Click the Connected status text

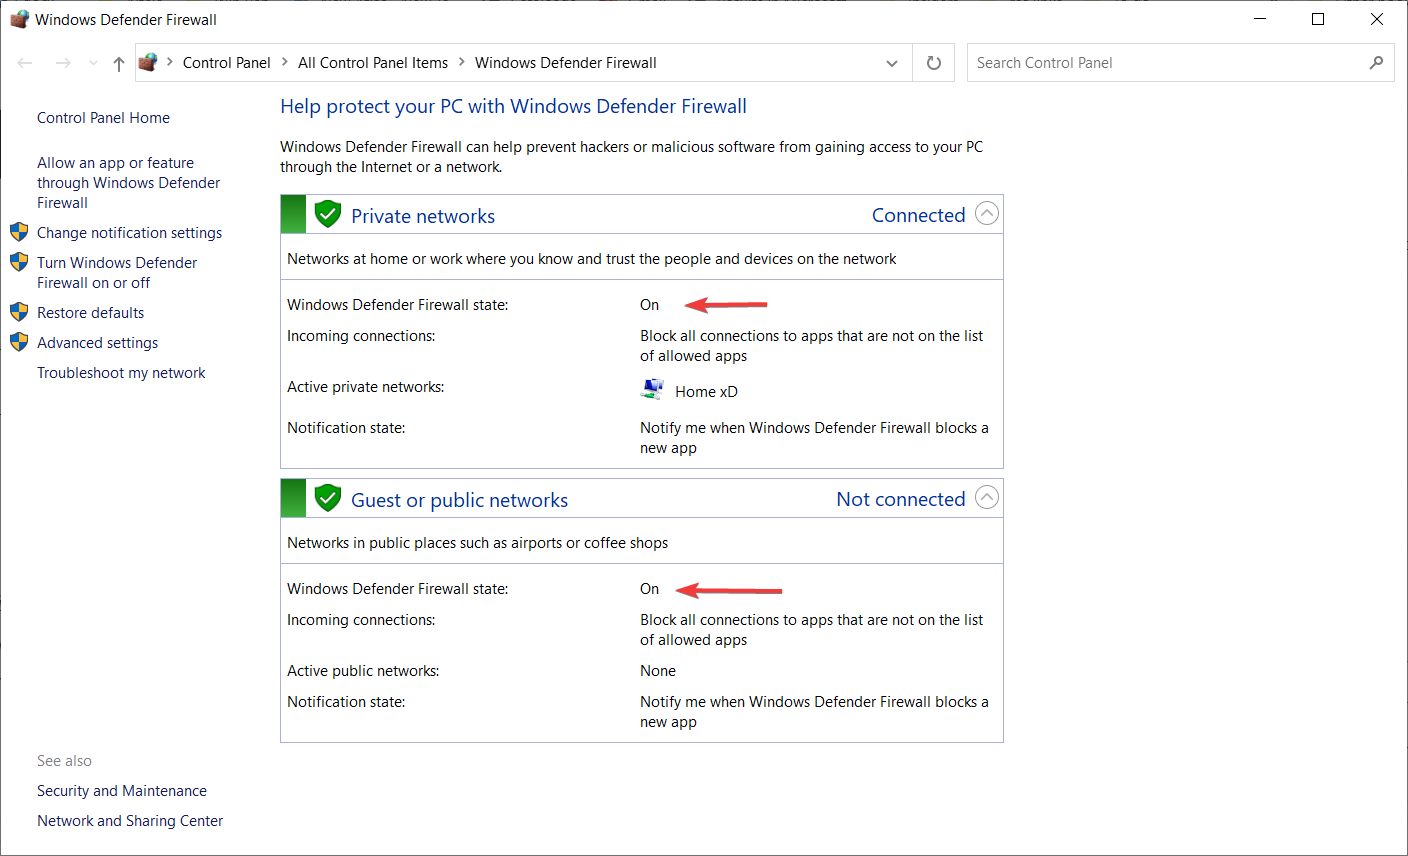coord(919,215)
